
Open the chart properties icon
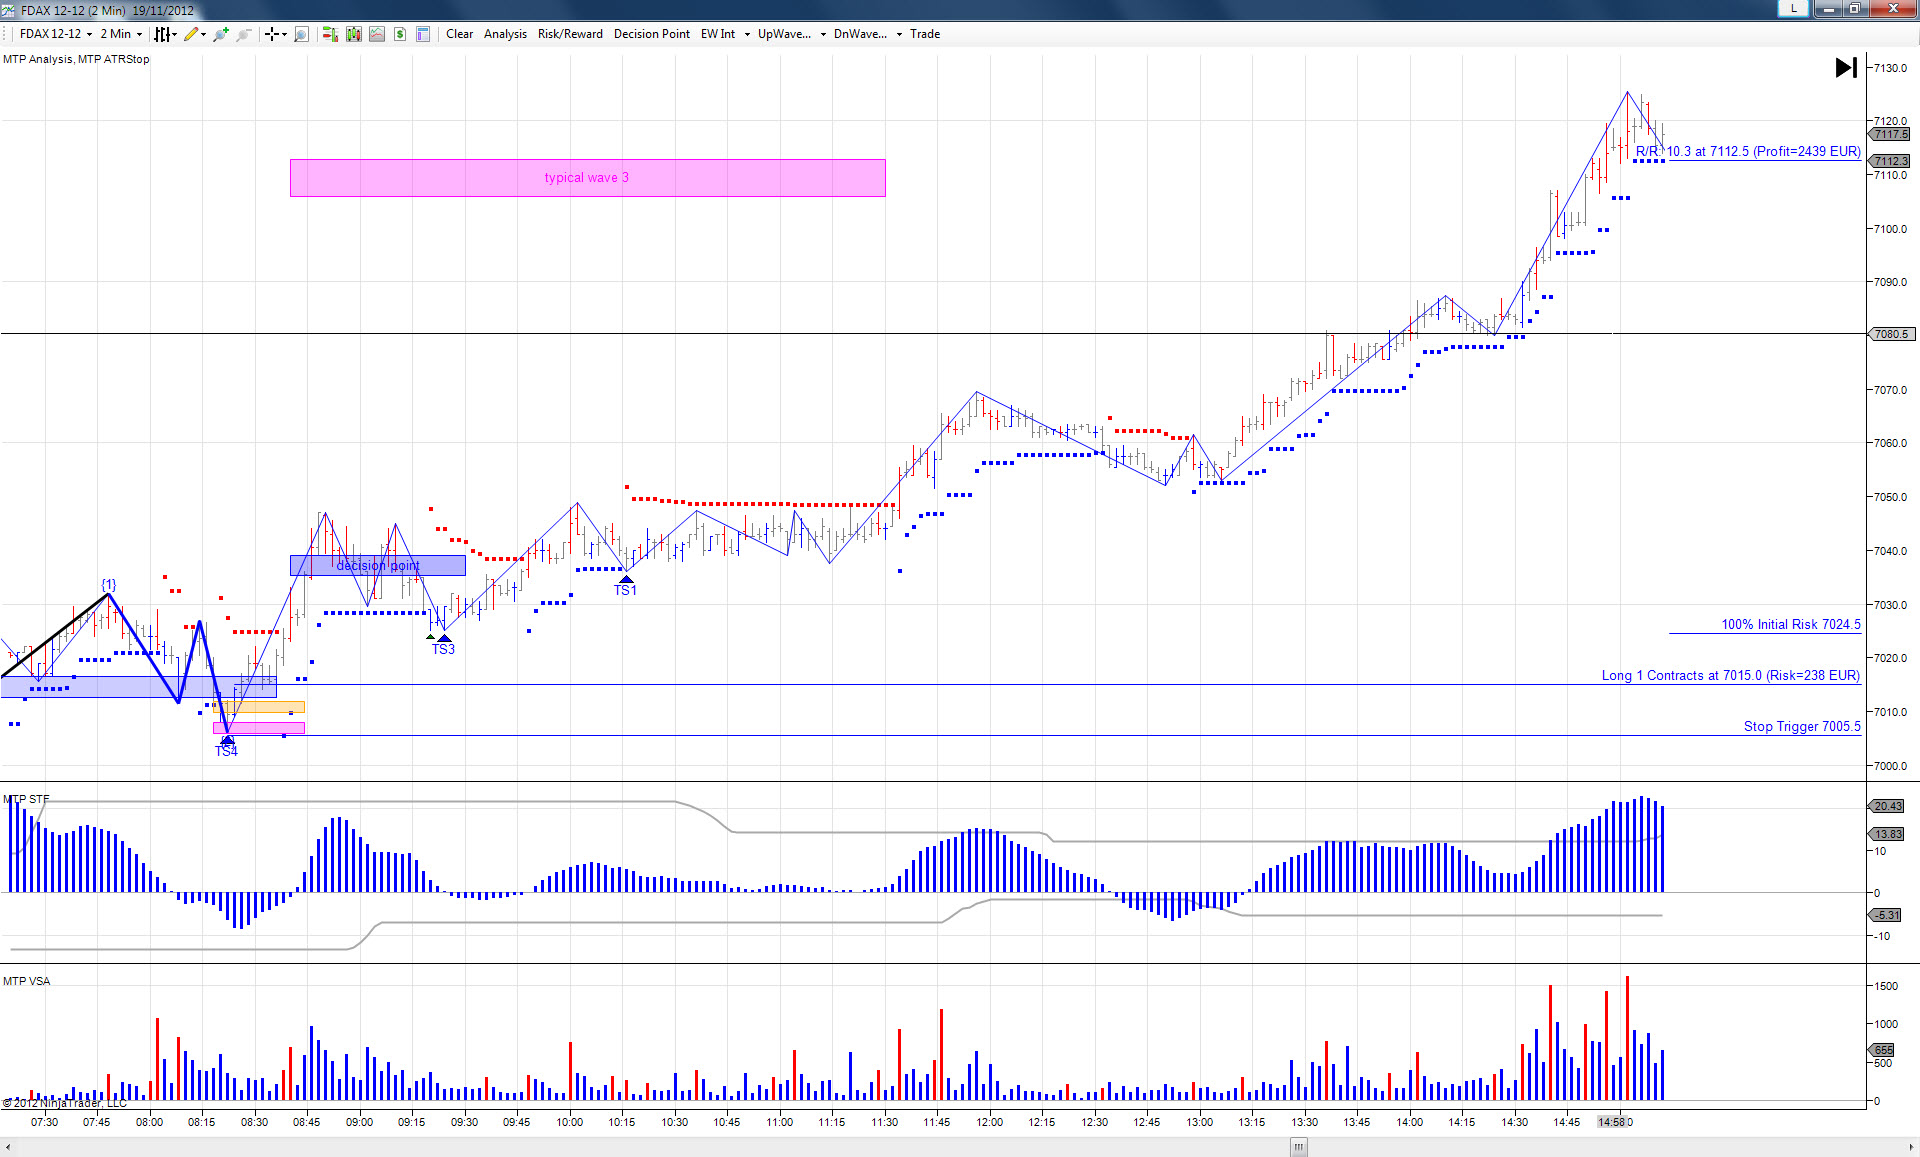(x=423, y=34)
